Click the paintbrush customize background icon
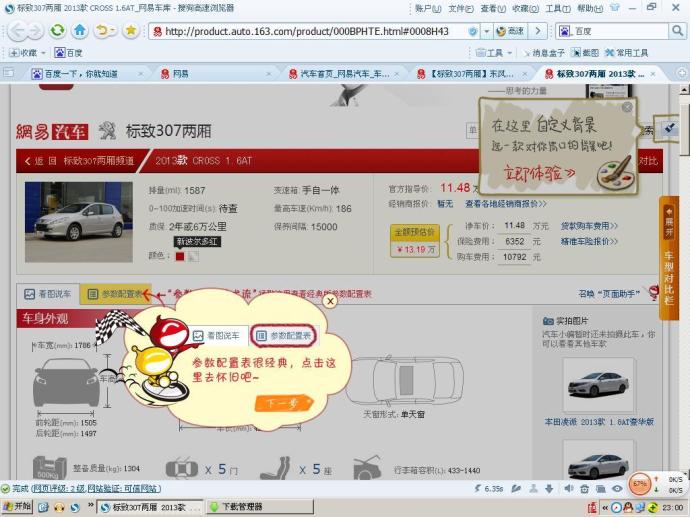Image resolution: width=690 pixels, height=517 pixels. tap(669, 128)
